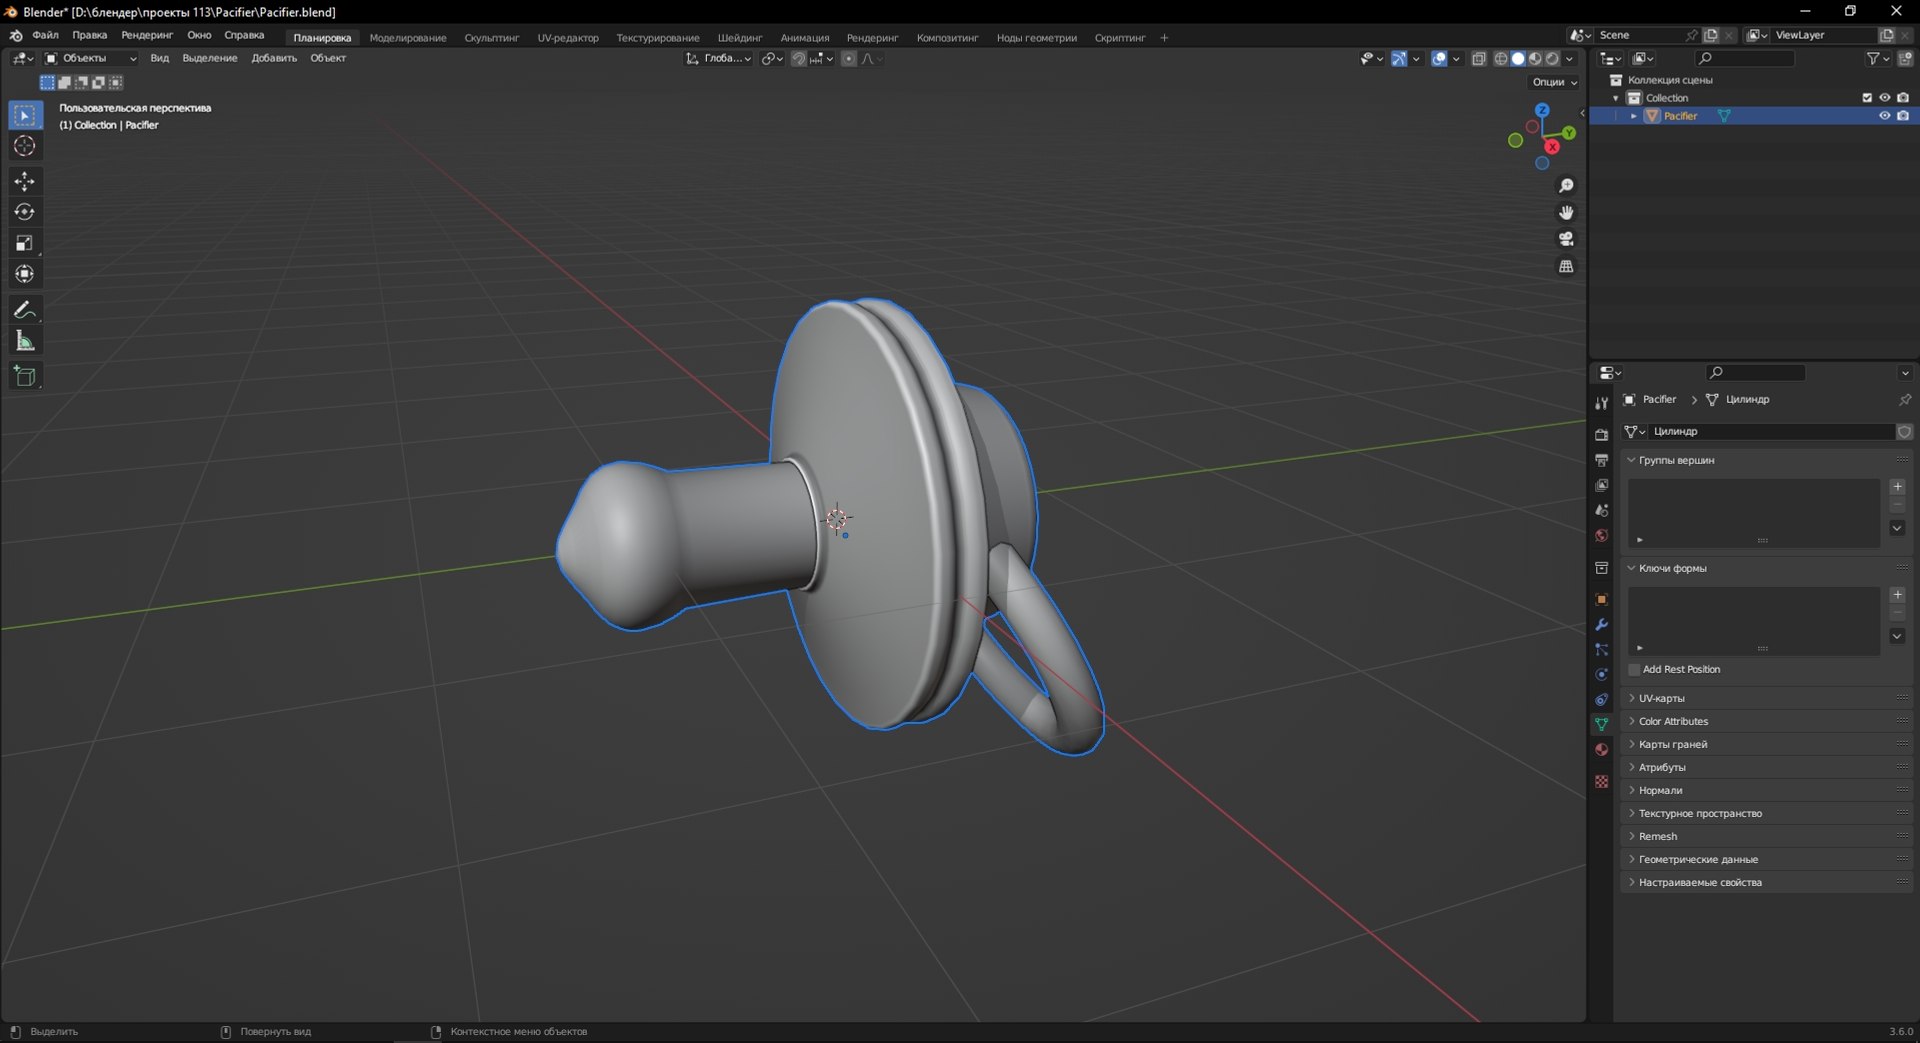
Task: Switch to wireframe viewport shading
Action: point(1501,59)
